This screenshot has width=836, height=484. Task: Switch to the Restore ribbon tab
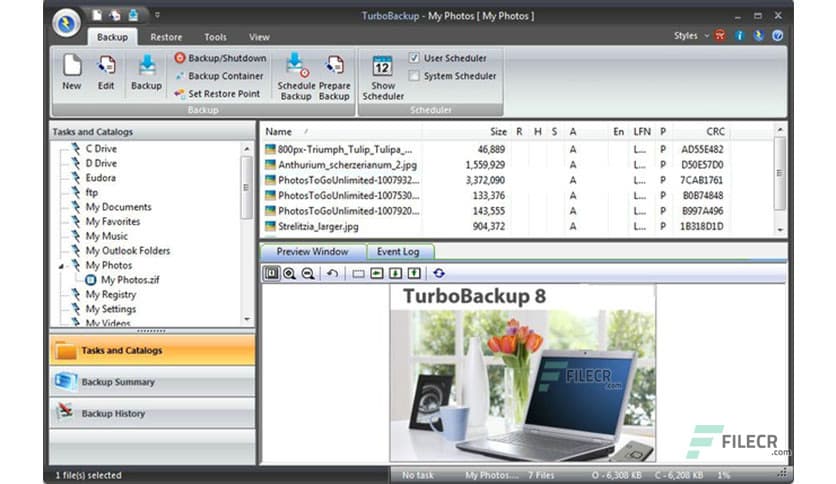coord(166,37)
